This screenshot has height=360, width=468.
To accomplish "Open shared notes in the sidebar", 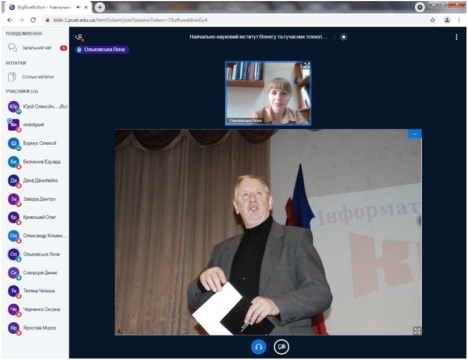I will pyautogui.click(x=36, y=77).
